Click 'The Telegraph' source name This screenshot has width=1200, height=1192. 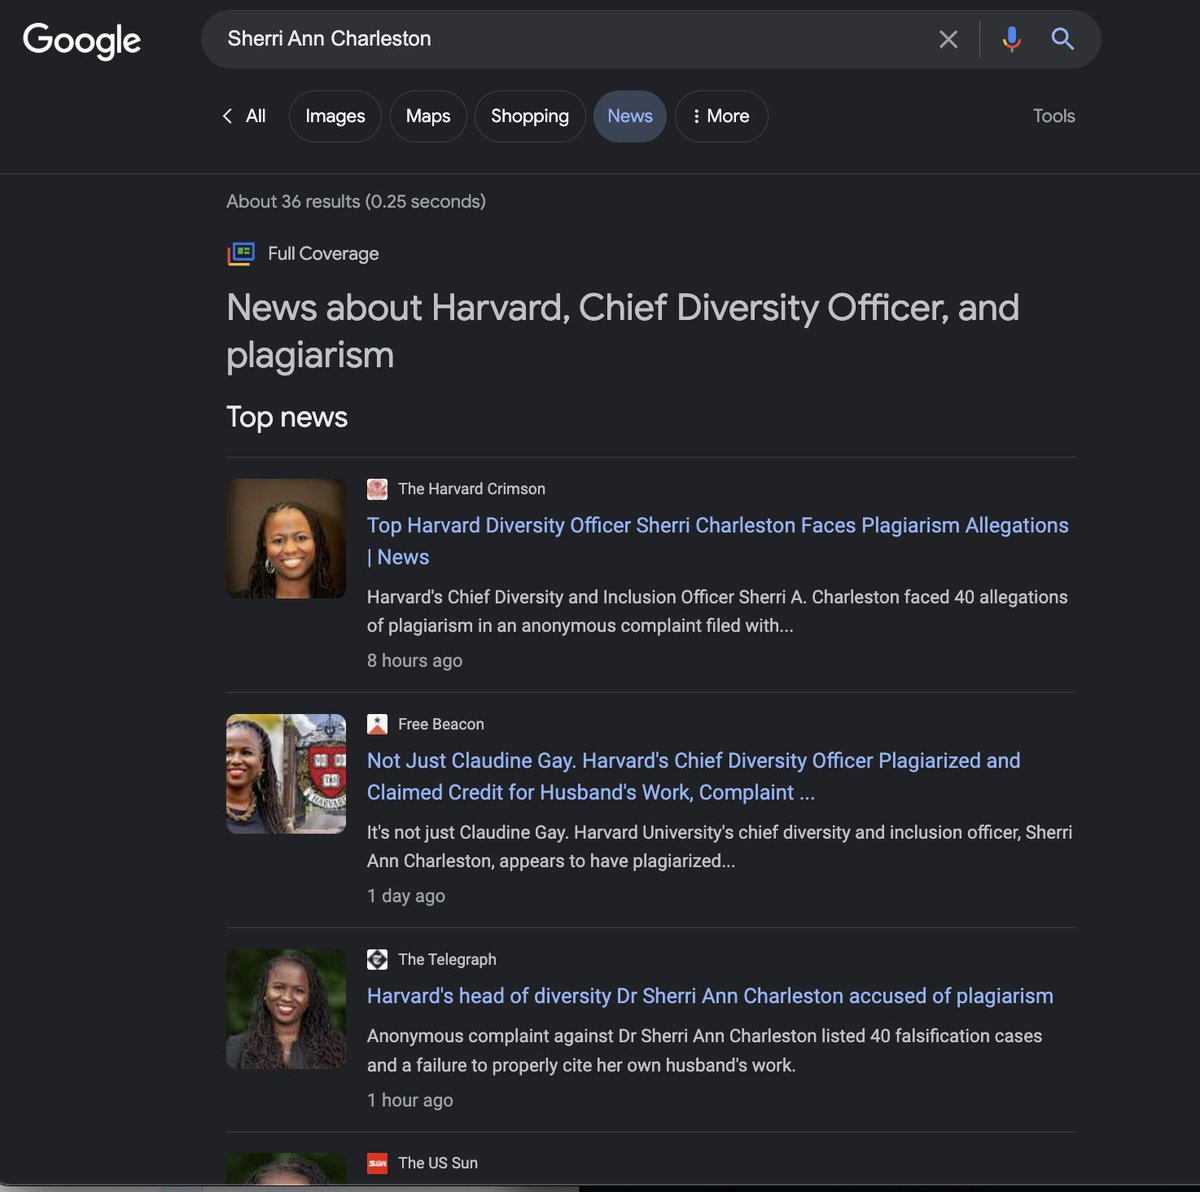pos(447,959)
